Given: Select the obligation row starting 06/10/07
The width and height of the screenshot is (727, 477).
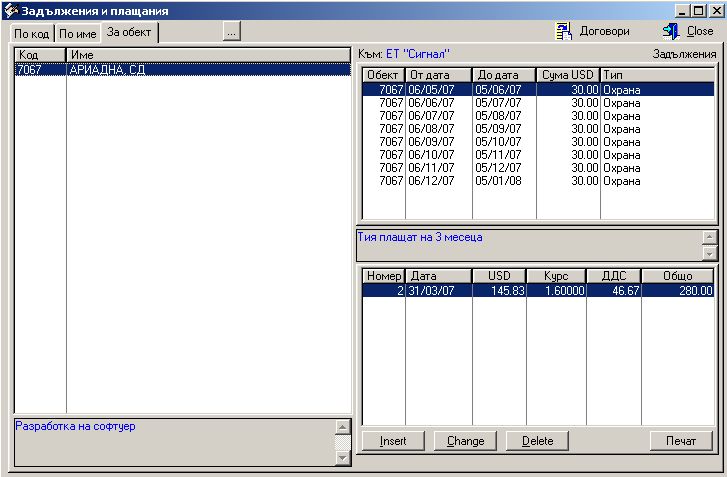Looking at the screenshot, I should pyautogui.click(x=538, y=154).
